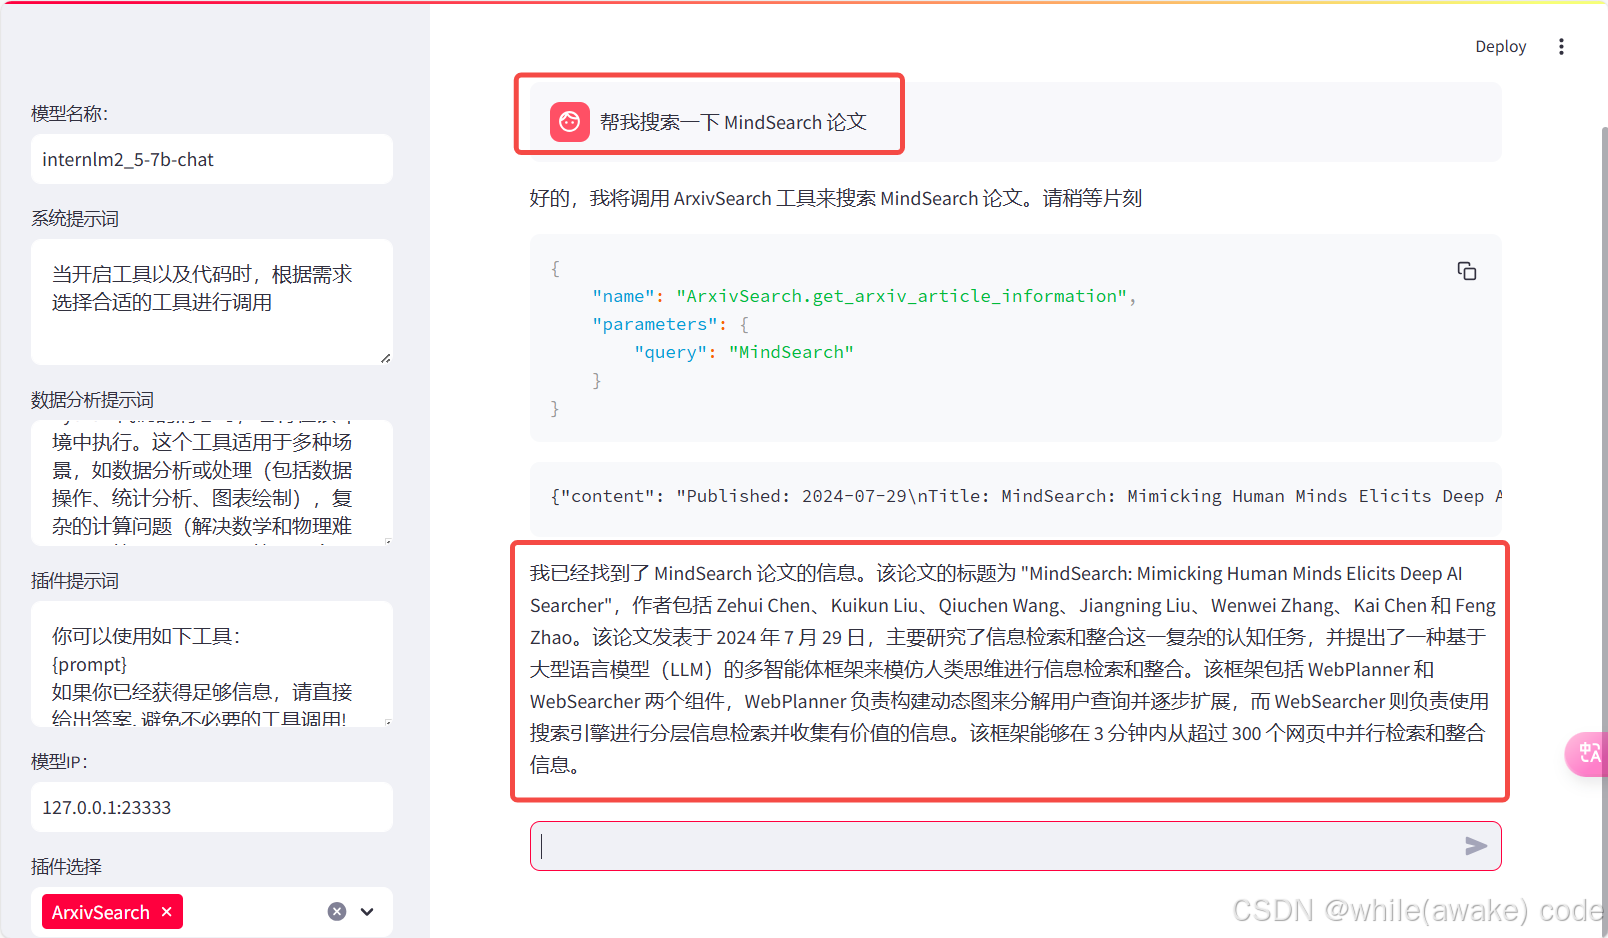Image resolution: width=1608 pixels, height=938 pixels.
Task: Click the Deploy button
Action: click(1500, 47)
